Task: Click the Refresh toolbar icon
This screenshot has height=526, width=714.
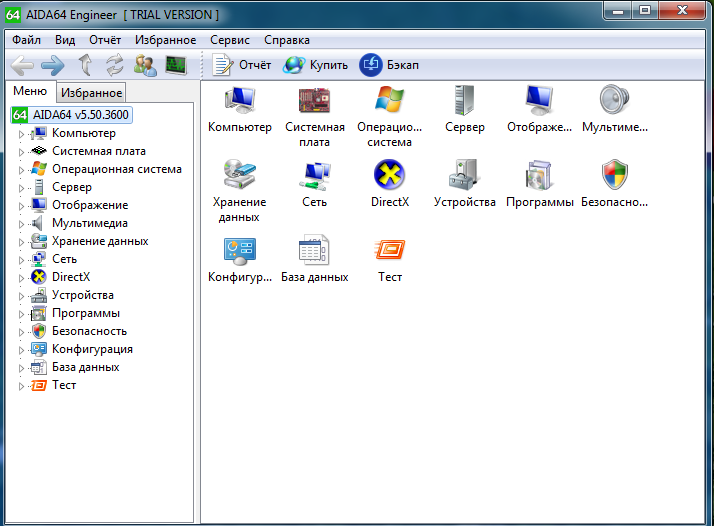Action: (x=115, y=65)
